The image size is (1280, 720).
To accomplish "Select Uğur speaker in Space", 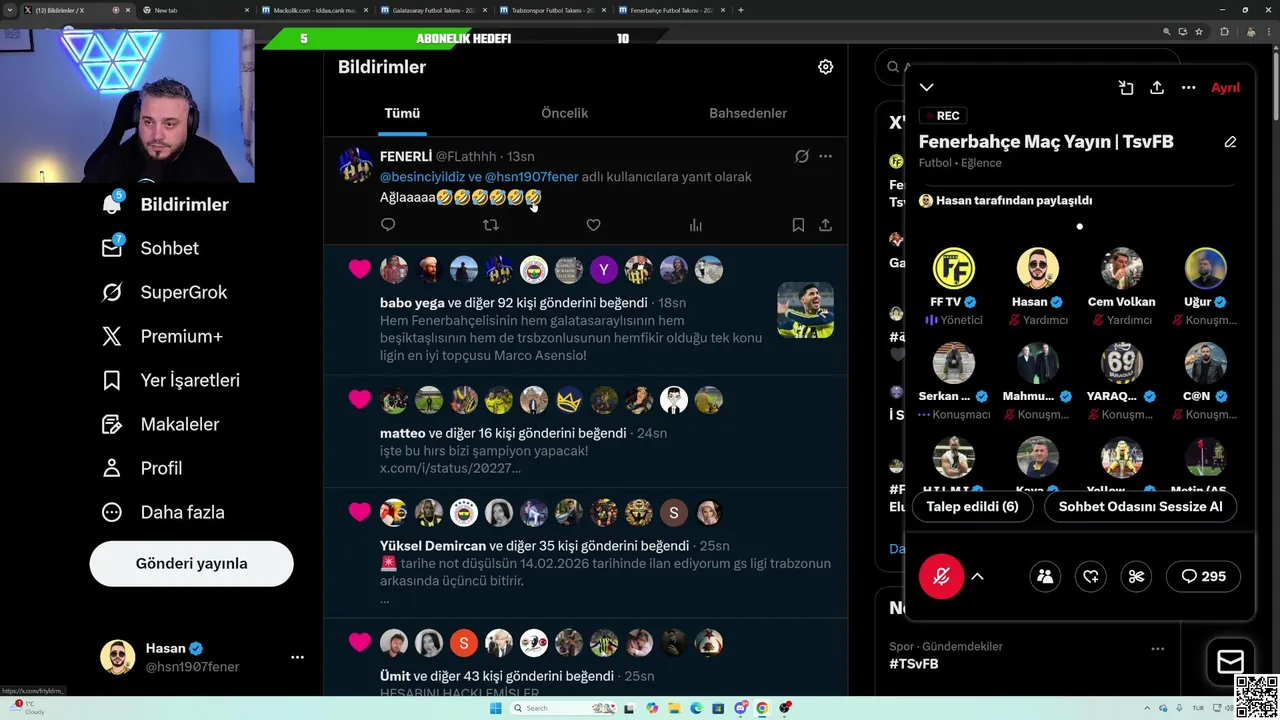I will (1205, 268).
